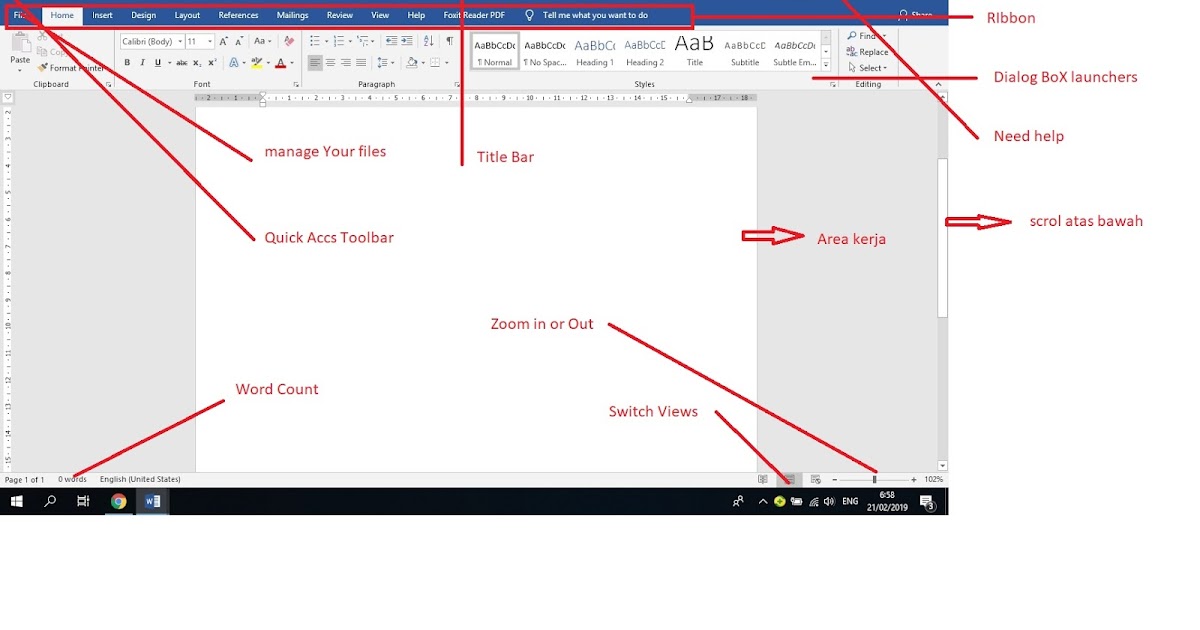1200x630 pixels.
Task: Click the bullet list icon
Action: pos(314,40)
